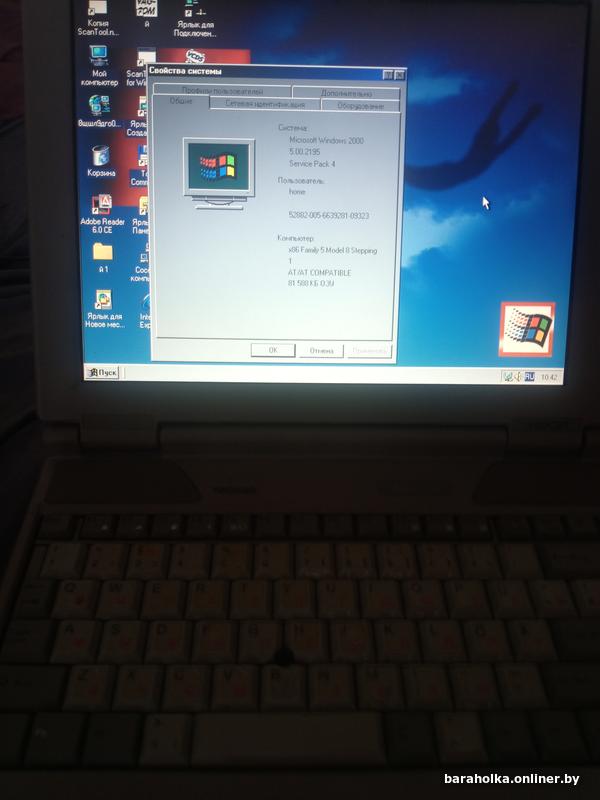Open the network globe desktop icon

point(99,111)
